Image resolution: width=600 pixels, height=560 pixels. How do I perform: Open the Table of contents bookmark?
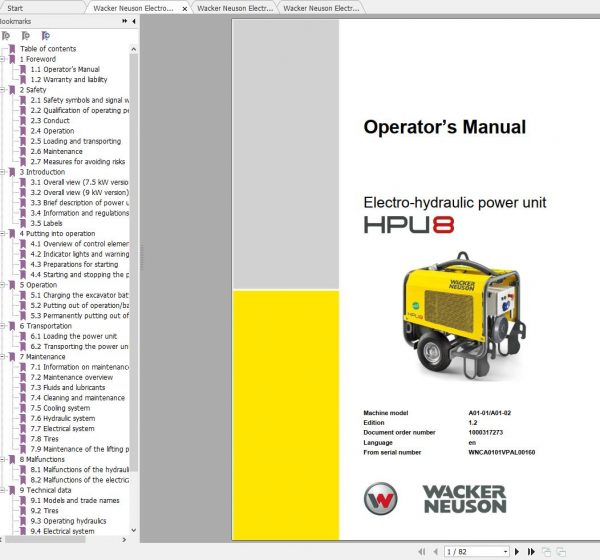click(x=48, y=49)
